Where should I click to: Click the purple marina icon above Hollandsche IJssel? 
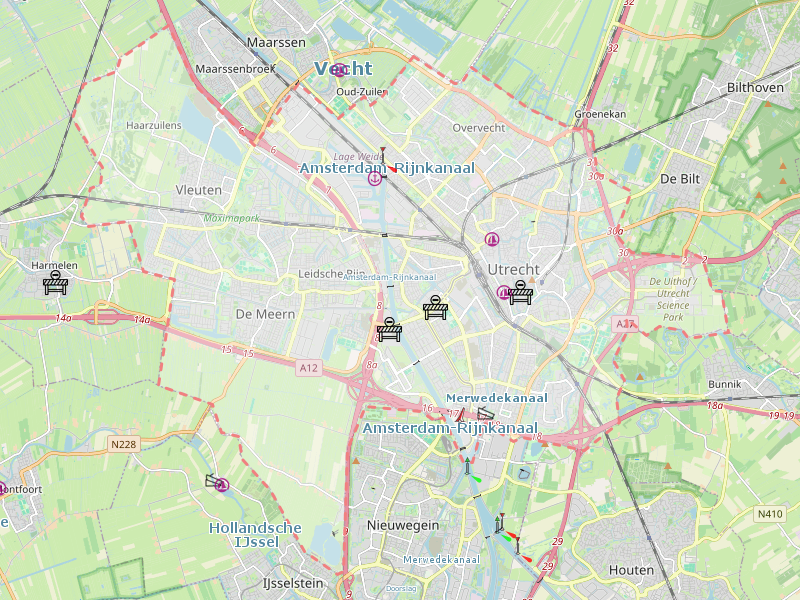click(x=222, y=485)
